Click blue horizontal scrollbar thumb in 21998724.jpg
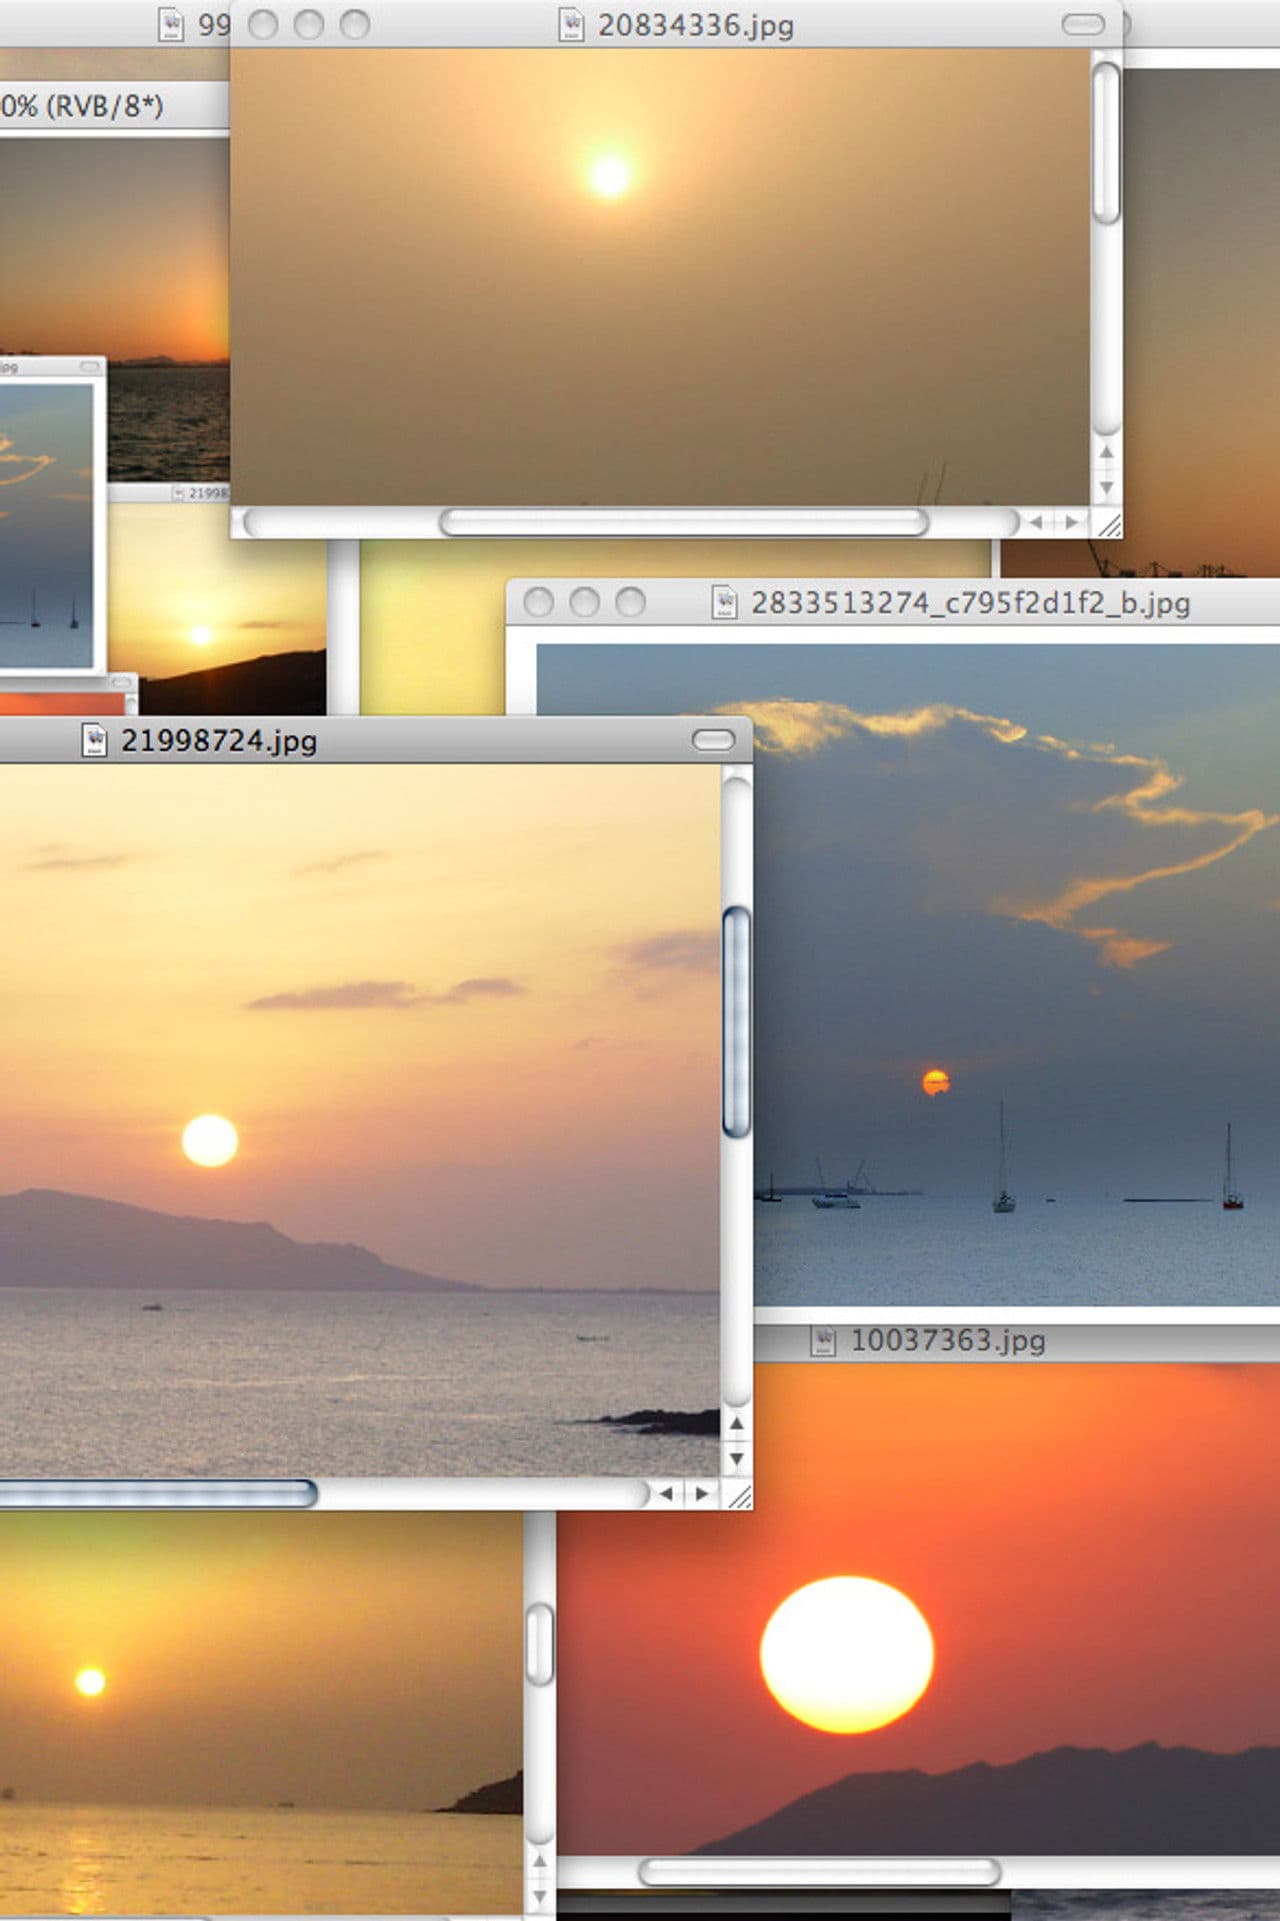The image size is (1280, 1921). pos(160,1494)
